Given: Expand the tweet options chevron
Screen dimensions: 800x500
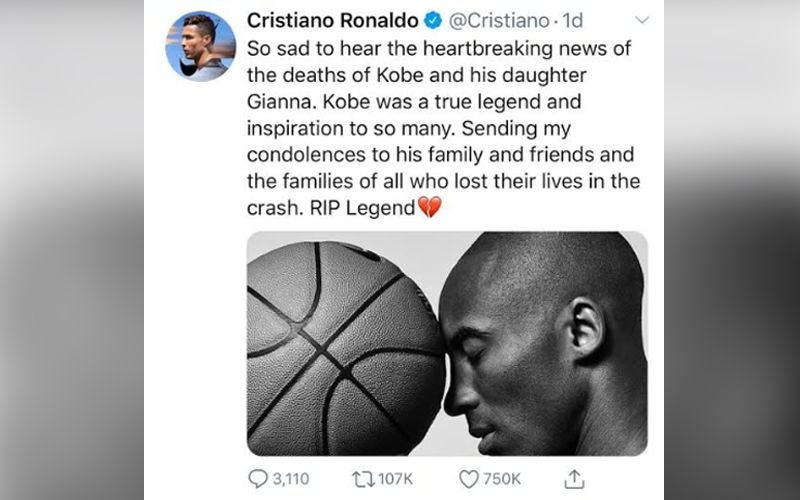Looking at the screenshot, I should [x=642, y=19].
